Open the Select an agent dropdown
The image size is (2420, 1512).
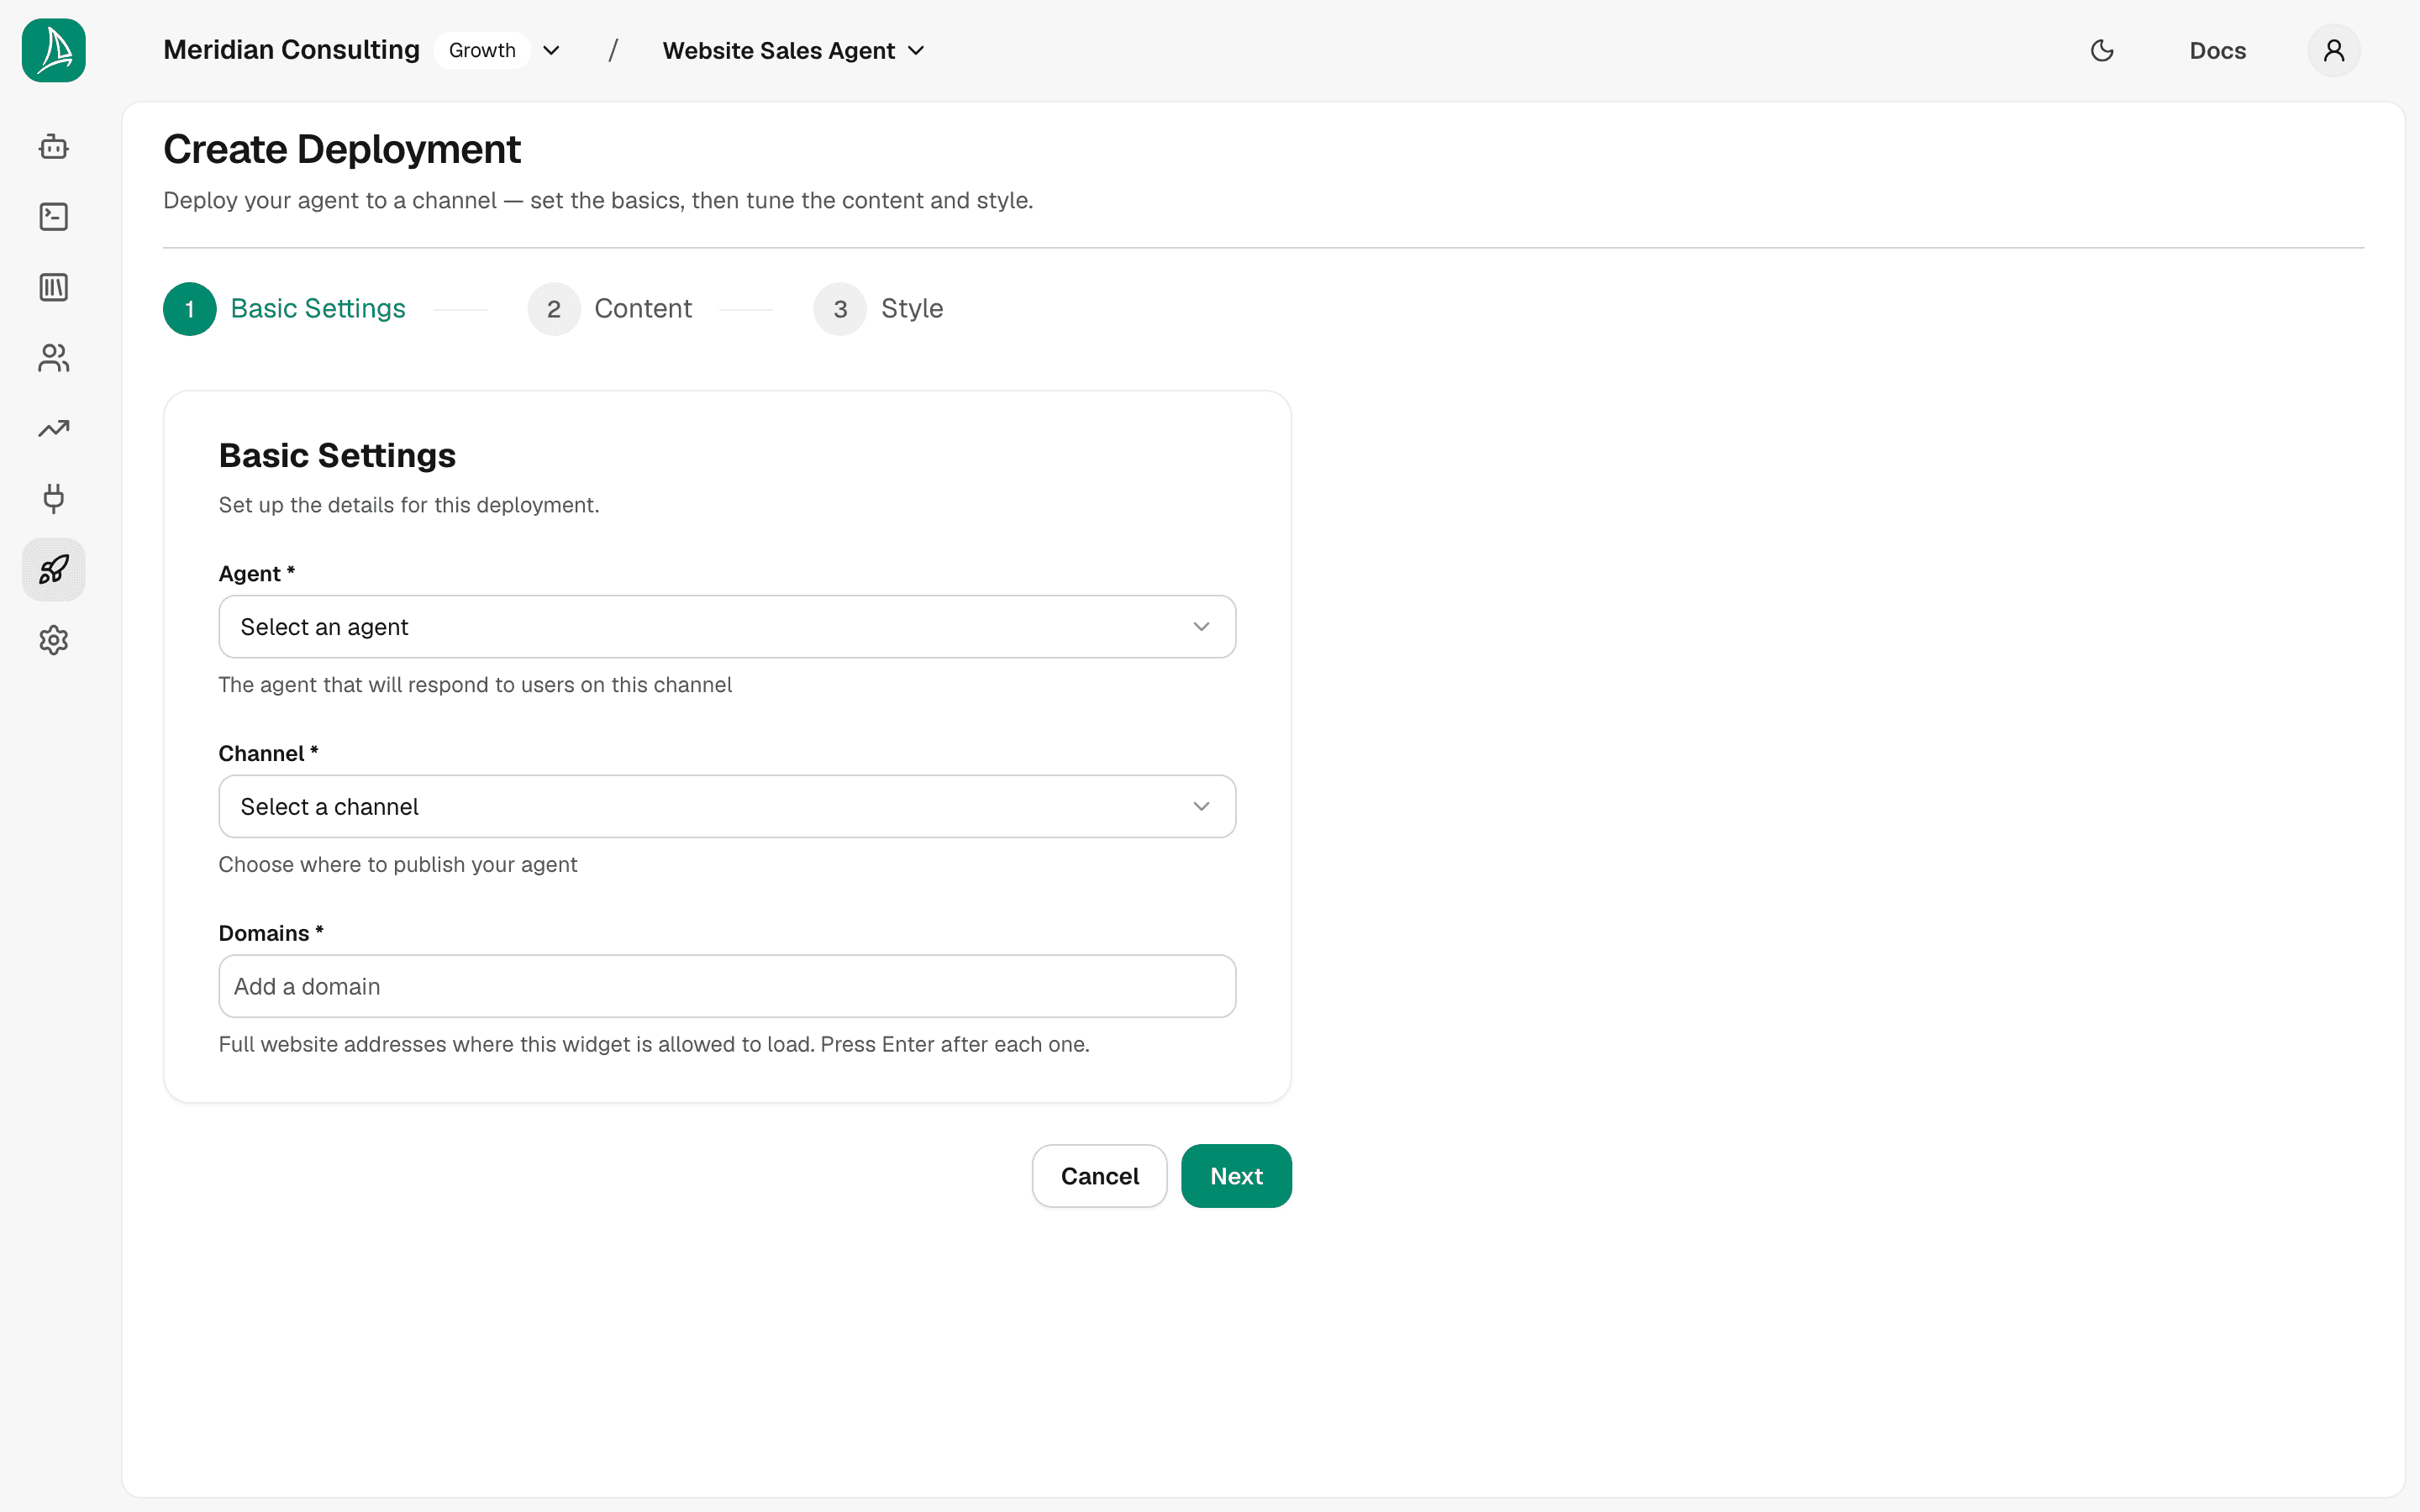pos(727,627)
